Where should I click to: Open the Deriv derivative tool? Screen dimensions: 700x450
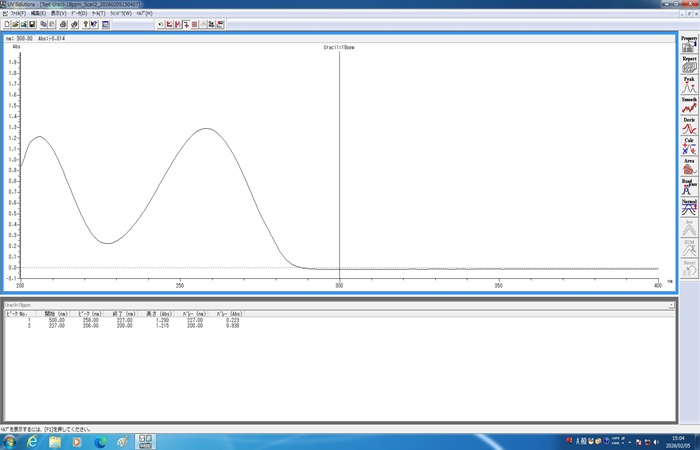pos(689,126)
